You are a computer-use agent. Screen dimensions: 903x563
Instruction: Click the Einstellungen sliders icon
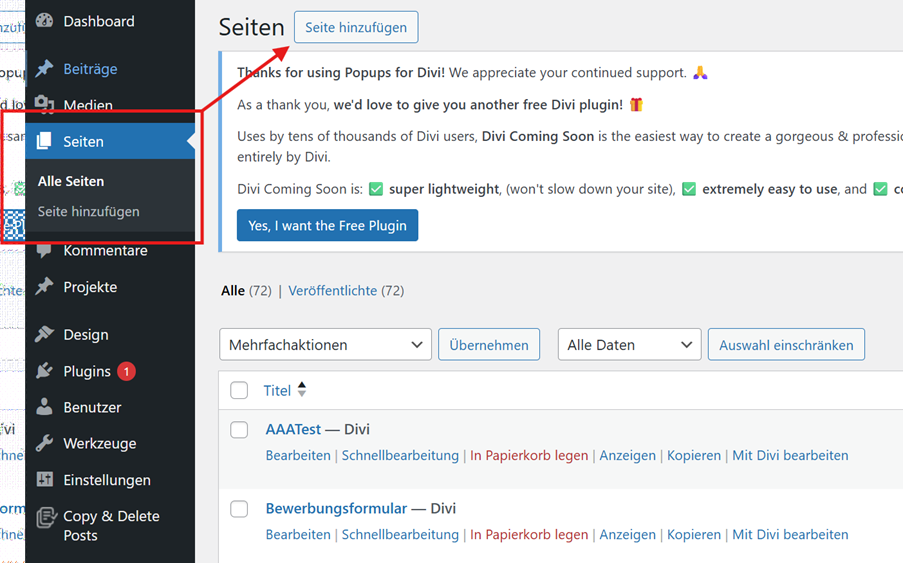[x=44, y=480]
